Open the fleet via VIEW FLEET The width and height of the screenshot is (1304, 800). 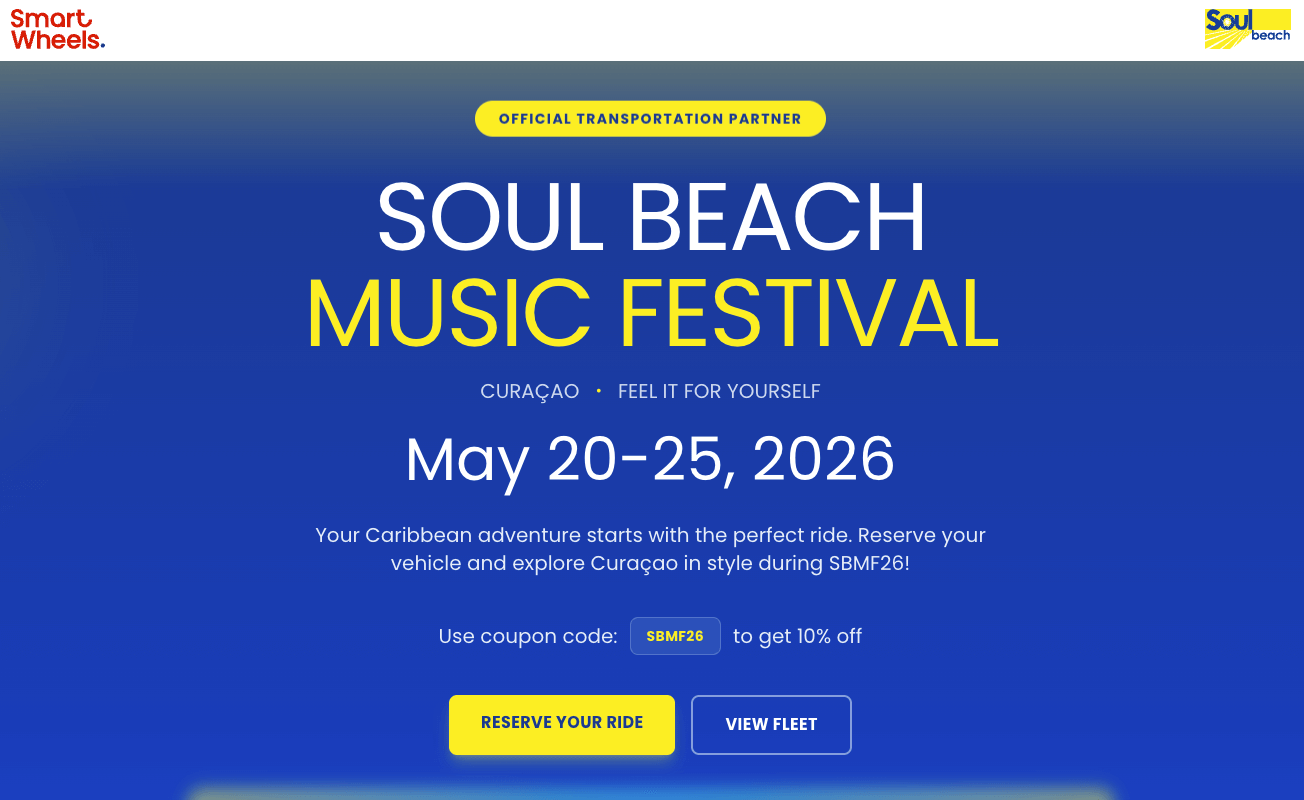click(770, 724)
